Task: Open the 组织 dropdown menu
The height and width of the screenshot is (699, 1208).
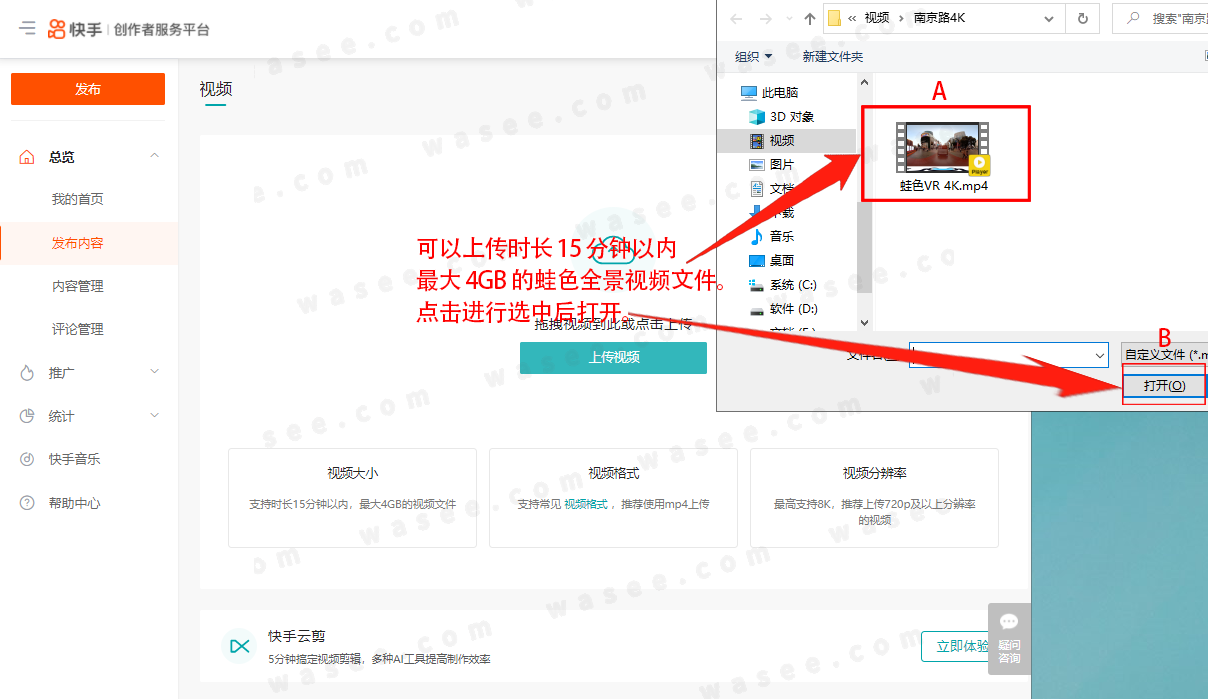Action: tap(753, 57)
